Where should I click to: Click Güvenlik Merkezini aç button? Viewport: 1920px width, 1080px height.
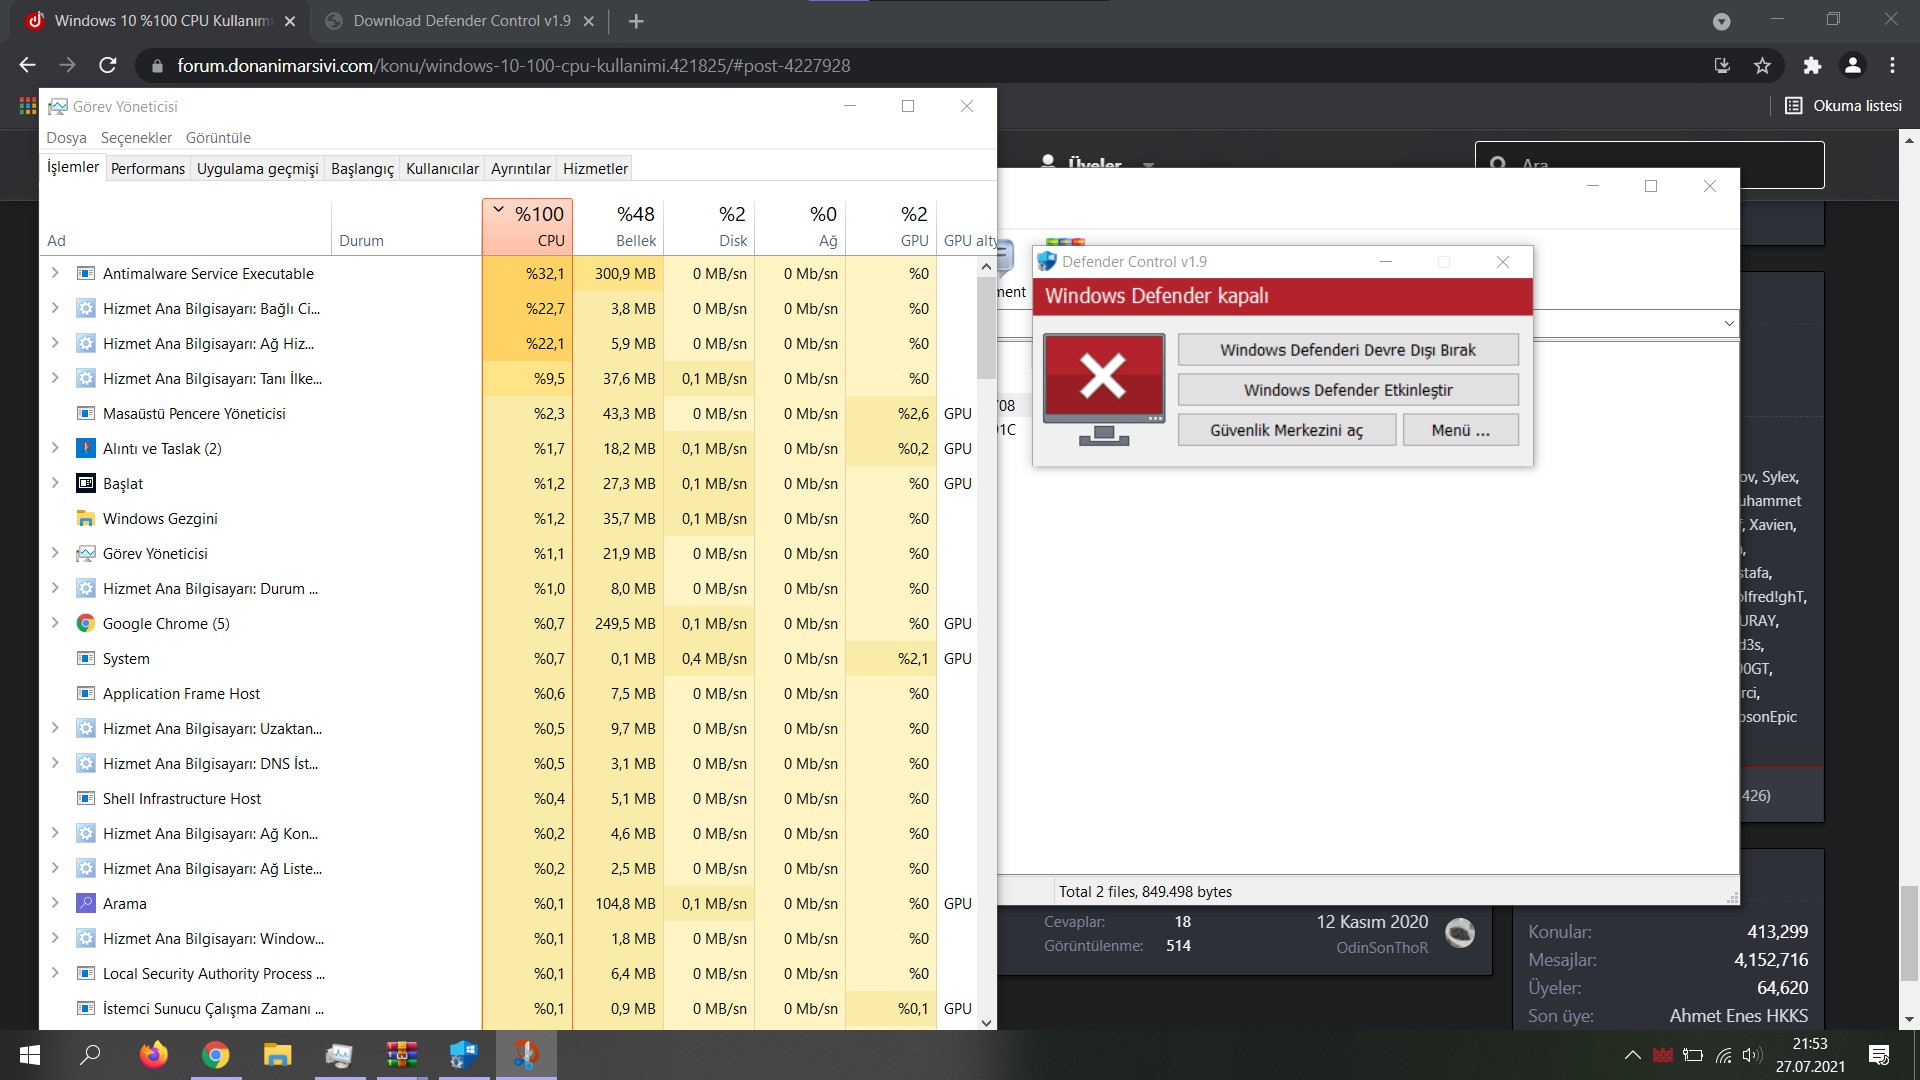tap(1287, 430)
